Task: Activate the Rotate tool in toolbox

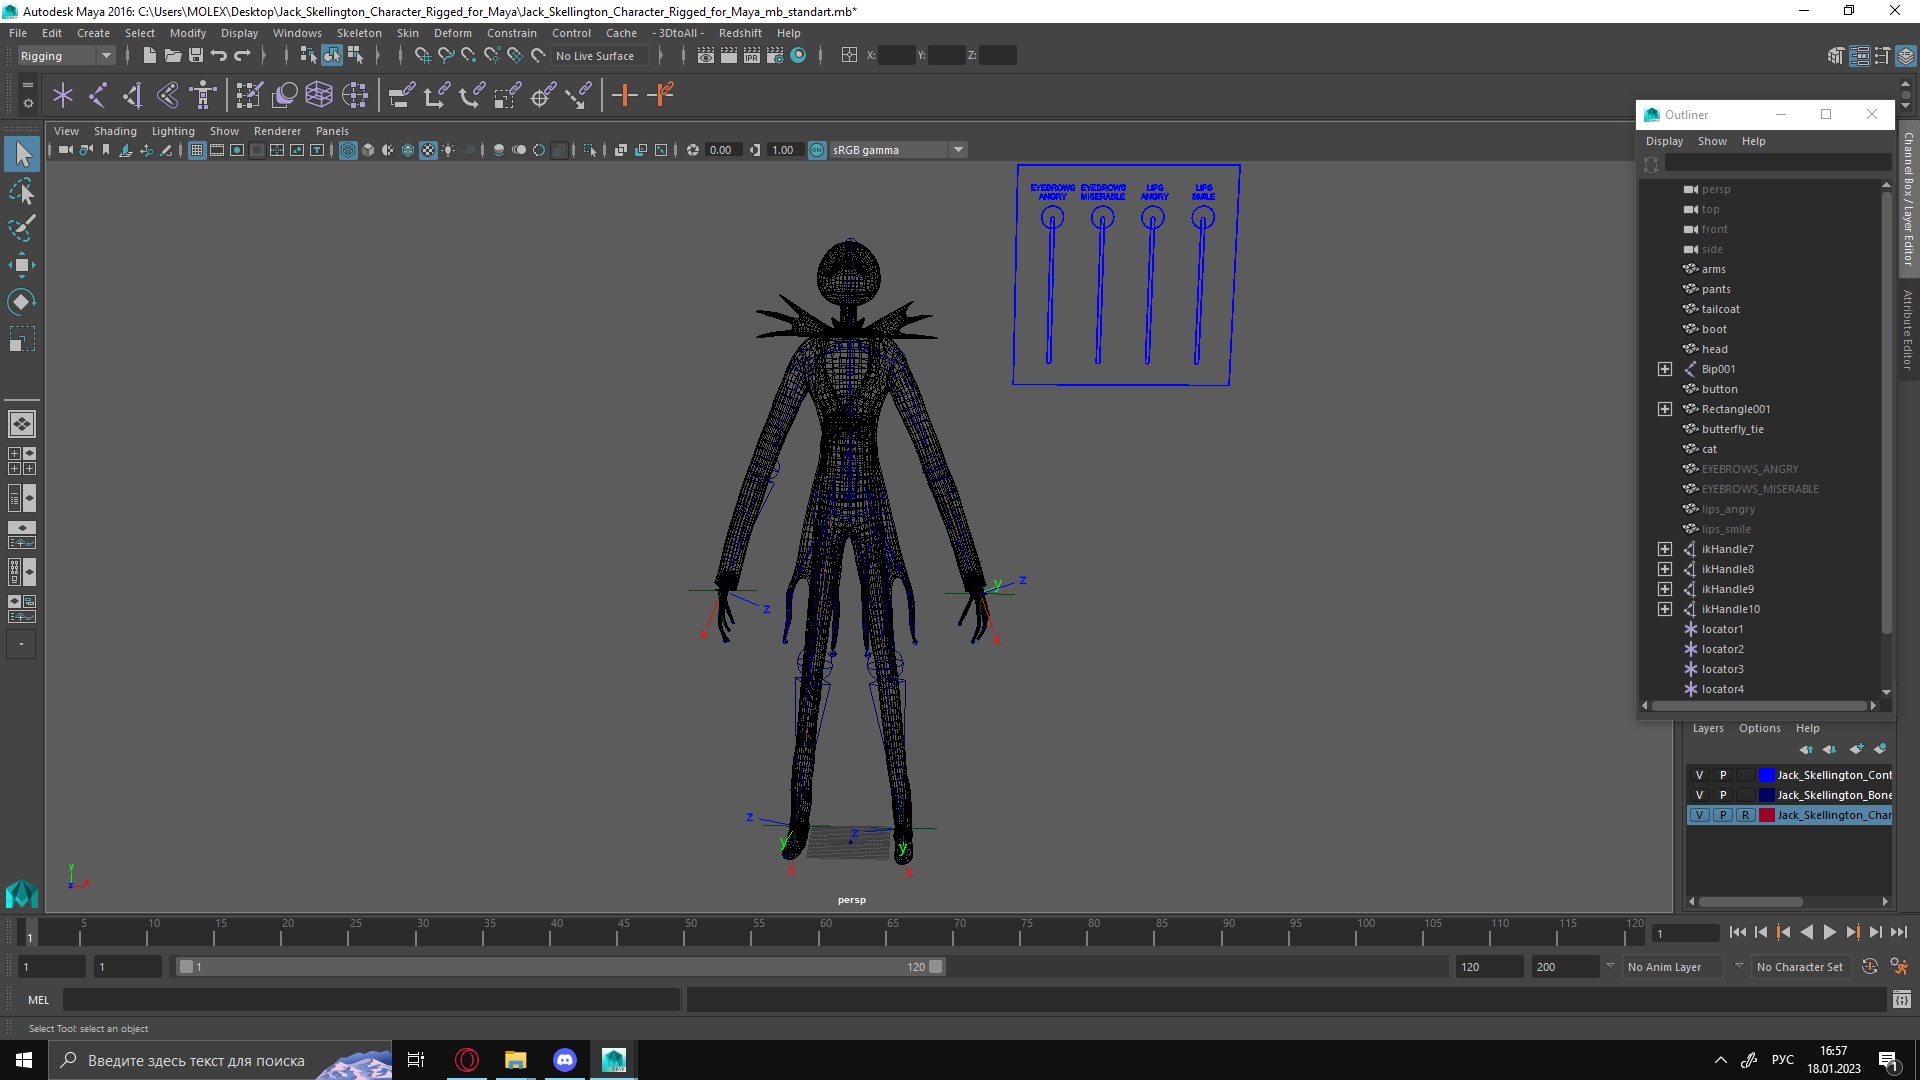Action: tap(22, 302)
